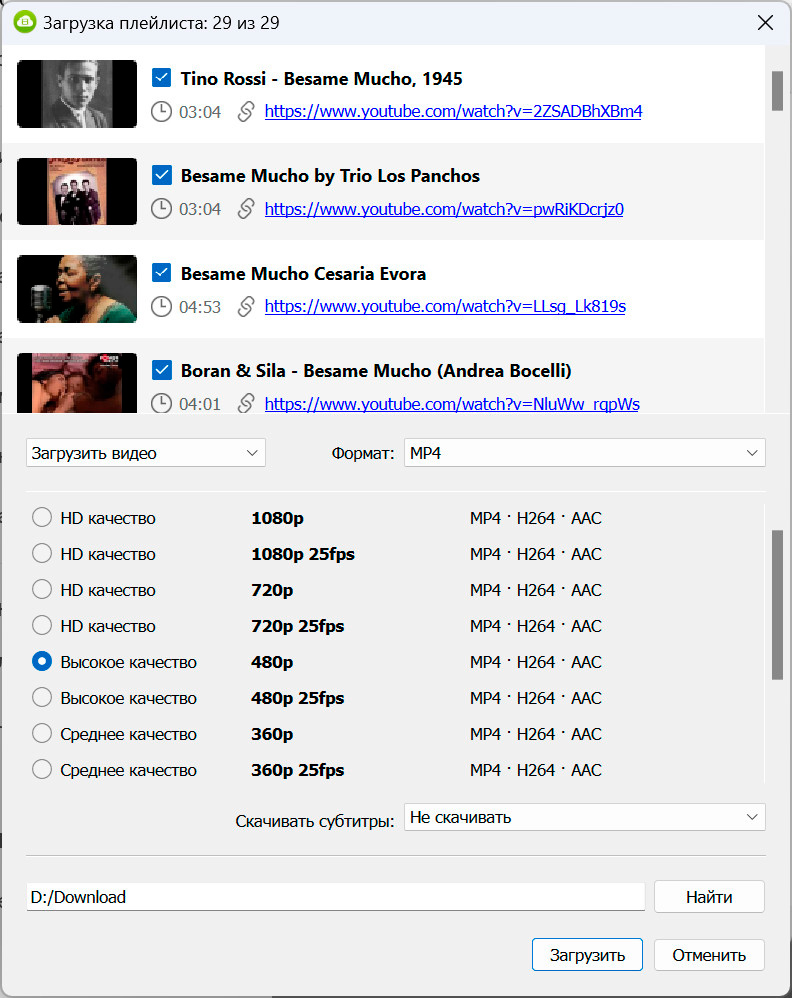Screen dimensions: 792x998
Task: Uncheck the Tino Rossi - Besame Mucho checkbox
Action: click(162, 78)
